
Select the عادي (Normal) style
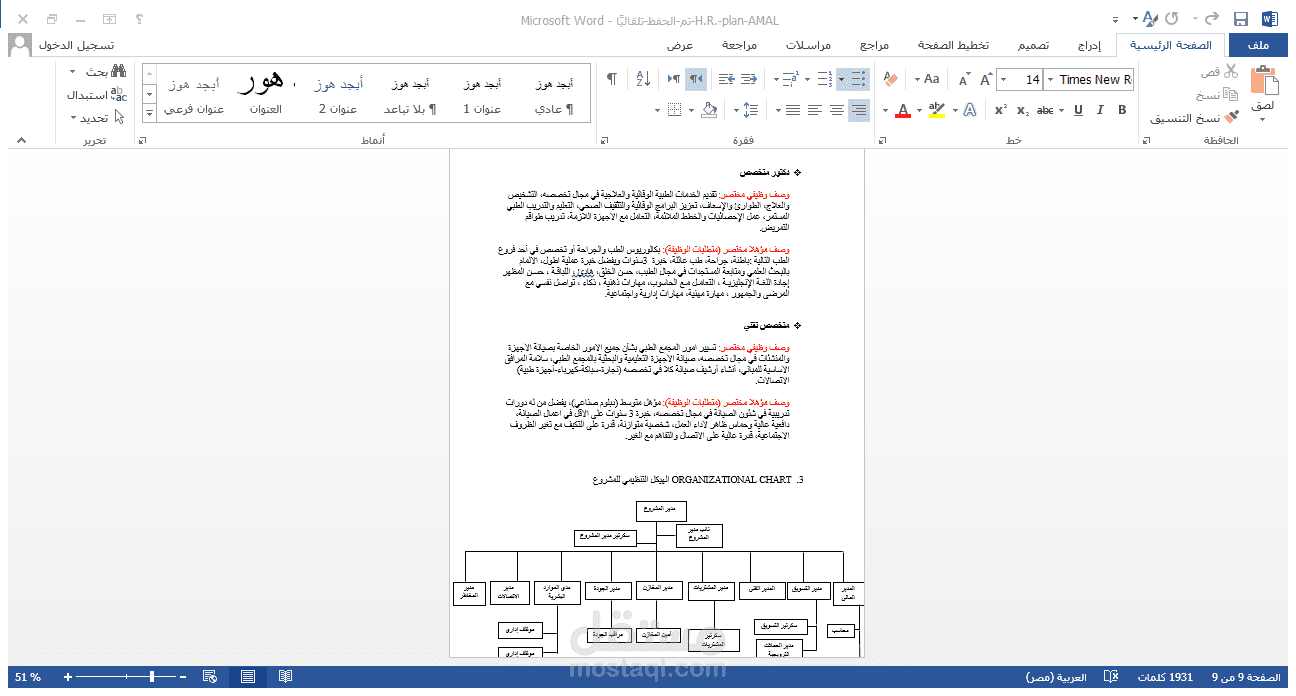pyautogui.click(x=553, y=96)
